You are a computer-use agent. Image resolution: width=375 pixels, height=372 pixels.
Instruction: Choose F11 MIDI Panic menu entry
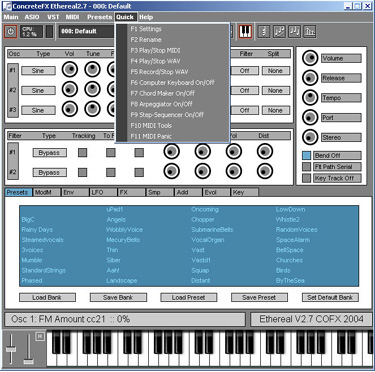click(173, 136)
